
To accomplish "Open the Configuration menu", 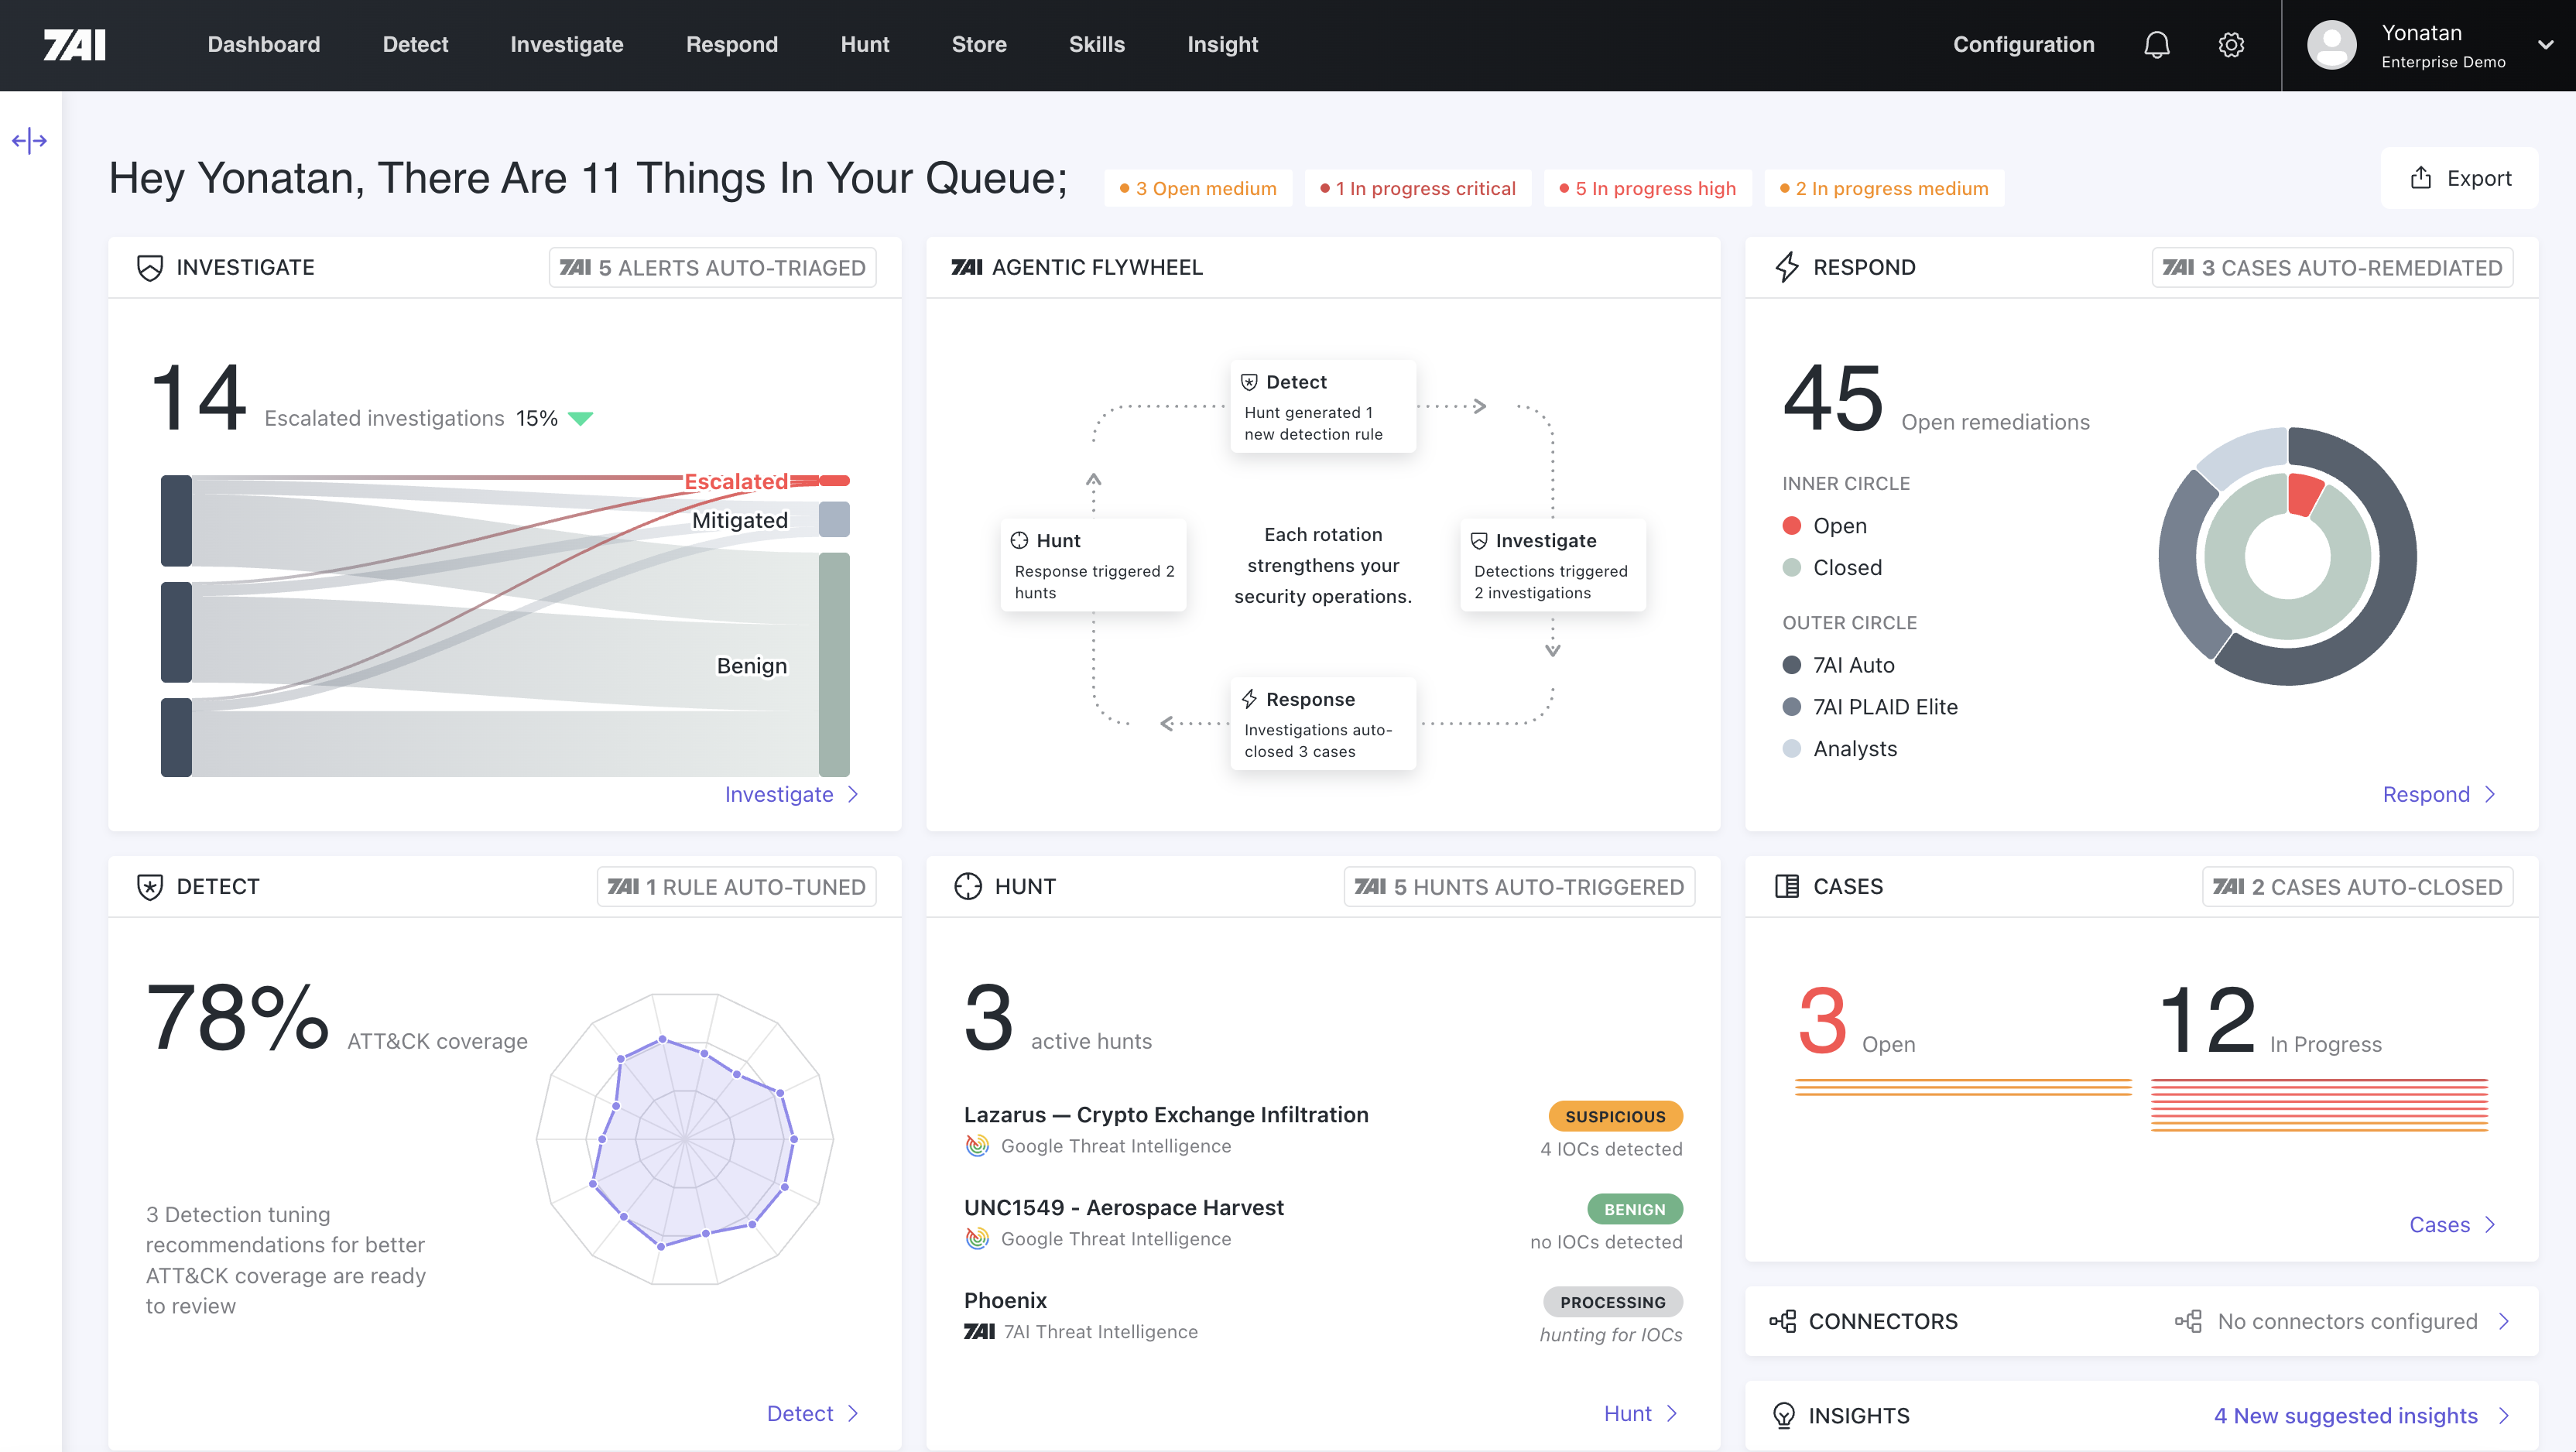I will (x=2023, y=45).
